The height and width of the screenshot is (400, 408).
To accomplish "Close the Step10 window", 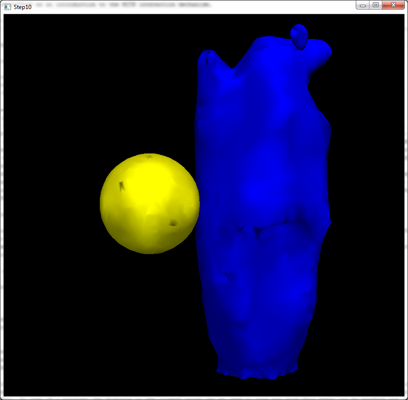I will tap(393, 5).
